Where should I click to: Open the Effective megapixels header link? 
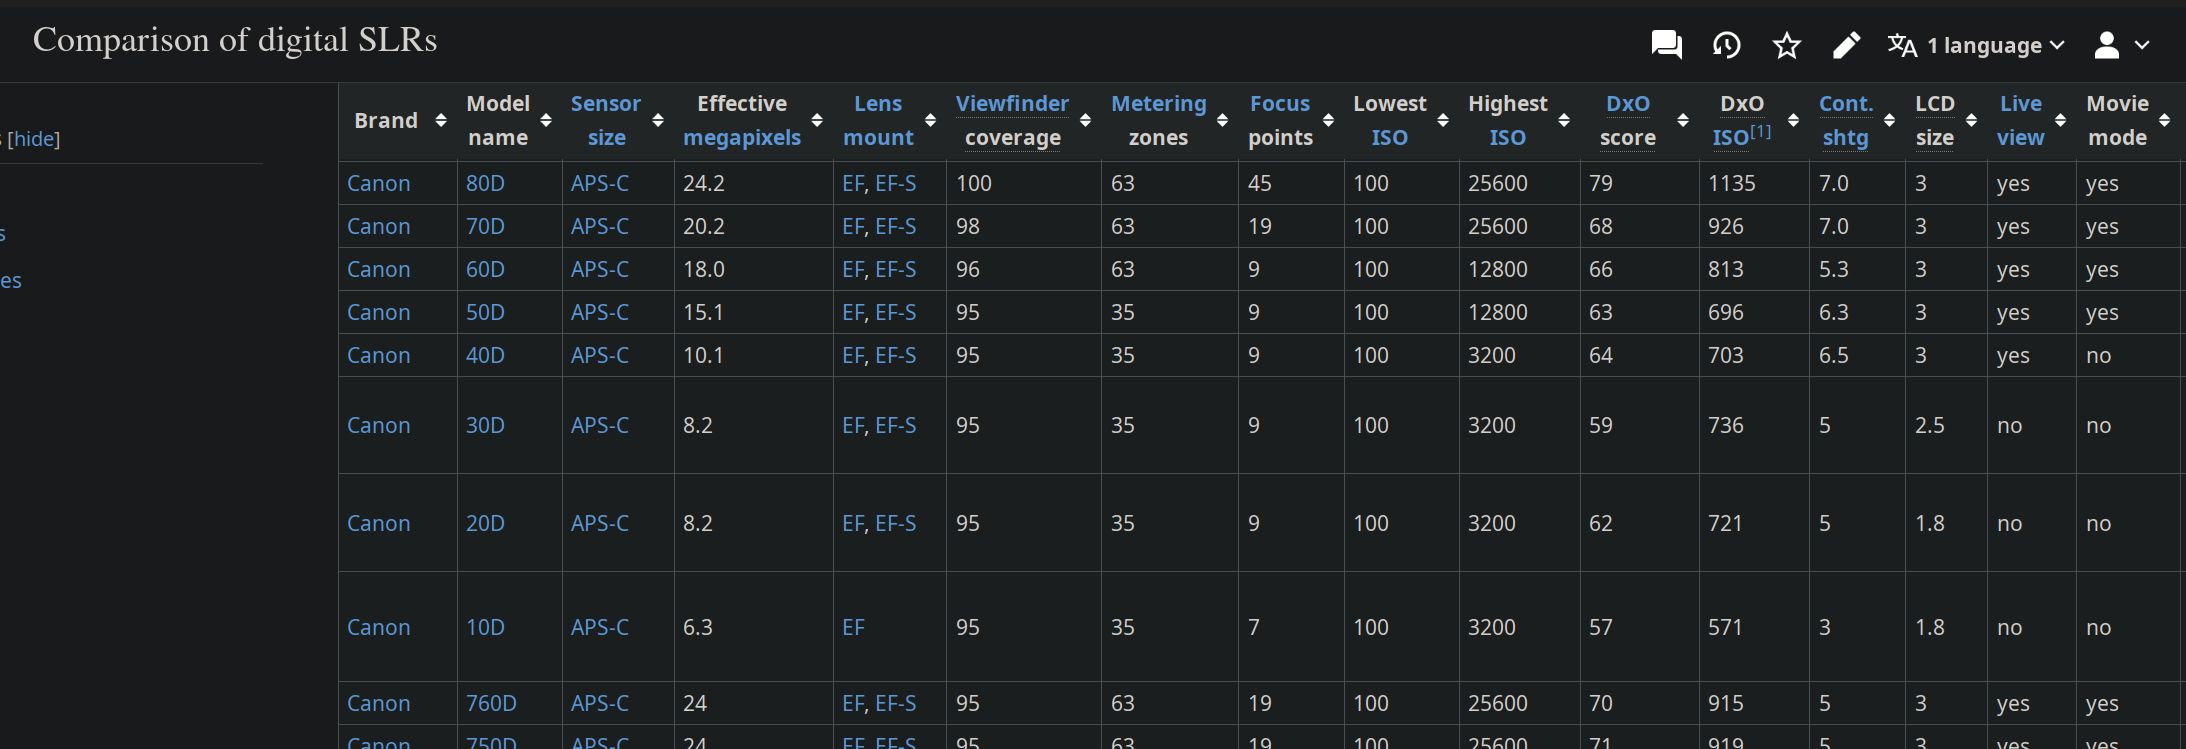point(742,137)
